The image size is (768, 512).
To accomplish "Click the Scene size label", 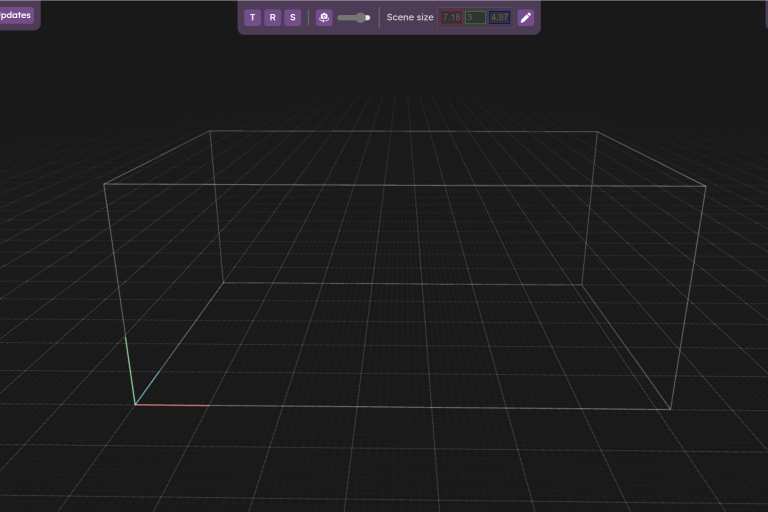I will [410, 18].
